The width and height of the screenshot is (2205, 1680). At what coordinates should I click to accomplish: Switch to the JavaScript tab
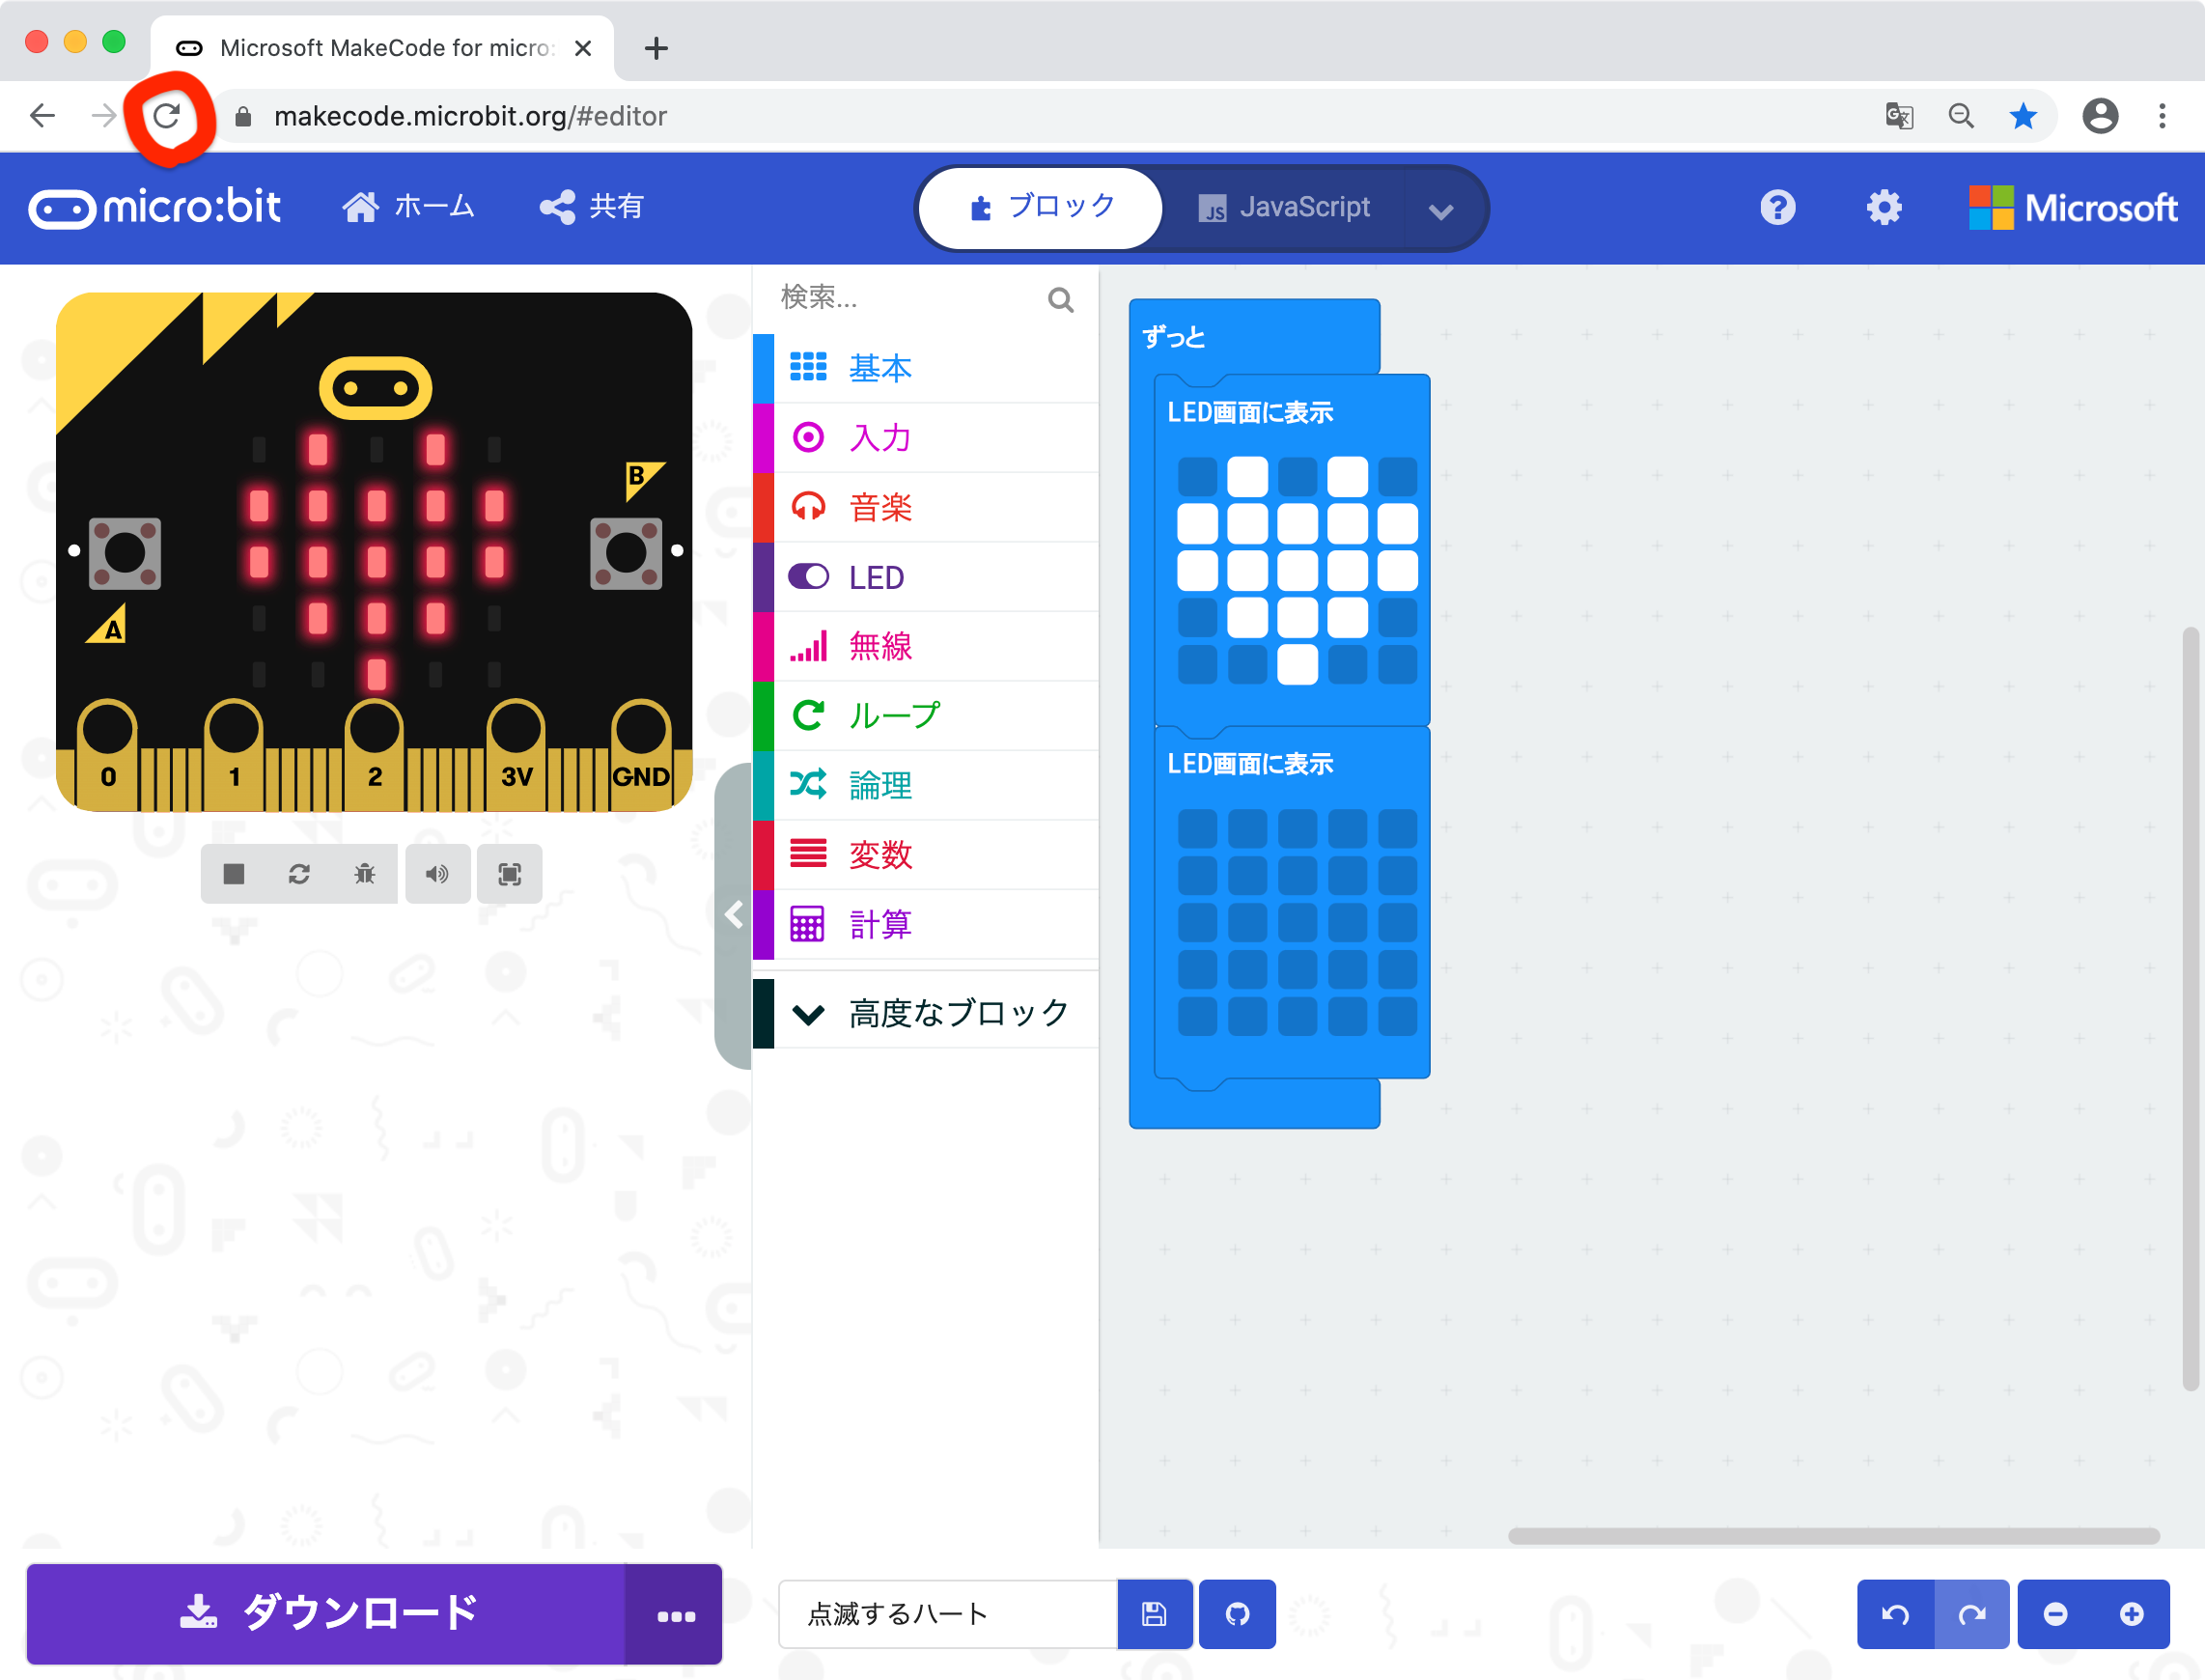(1285, 207)
